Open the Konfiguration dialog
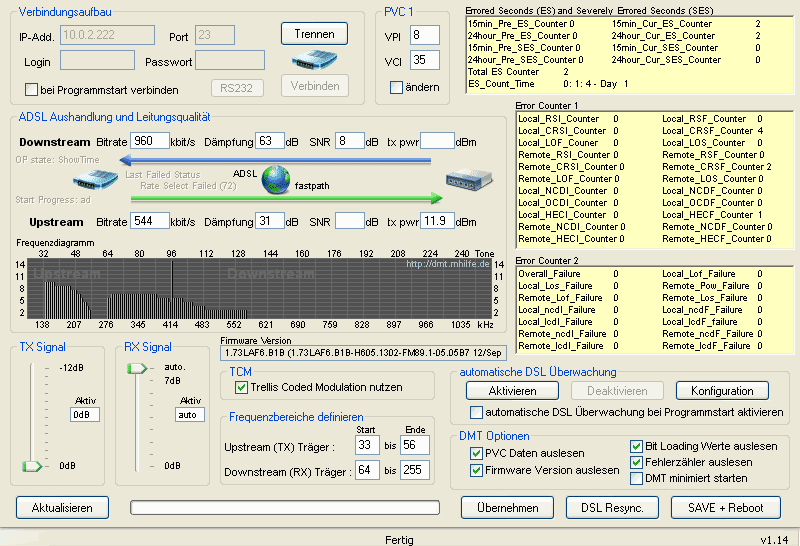The height and width of the screenshot is (546, 800). pyautogui.click(x=722, y=391)
